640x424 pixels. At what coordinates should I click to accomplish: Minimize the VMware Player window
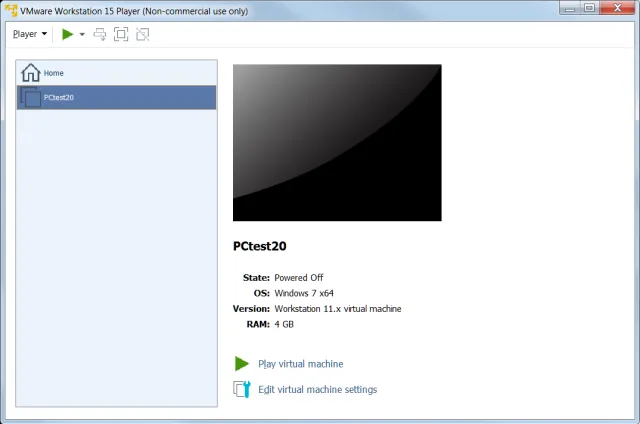[x=570, y=8]
